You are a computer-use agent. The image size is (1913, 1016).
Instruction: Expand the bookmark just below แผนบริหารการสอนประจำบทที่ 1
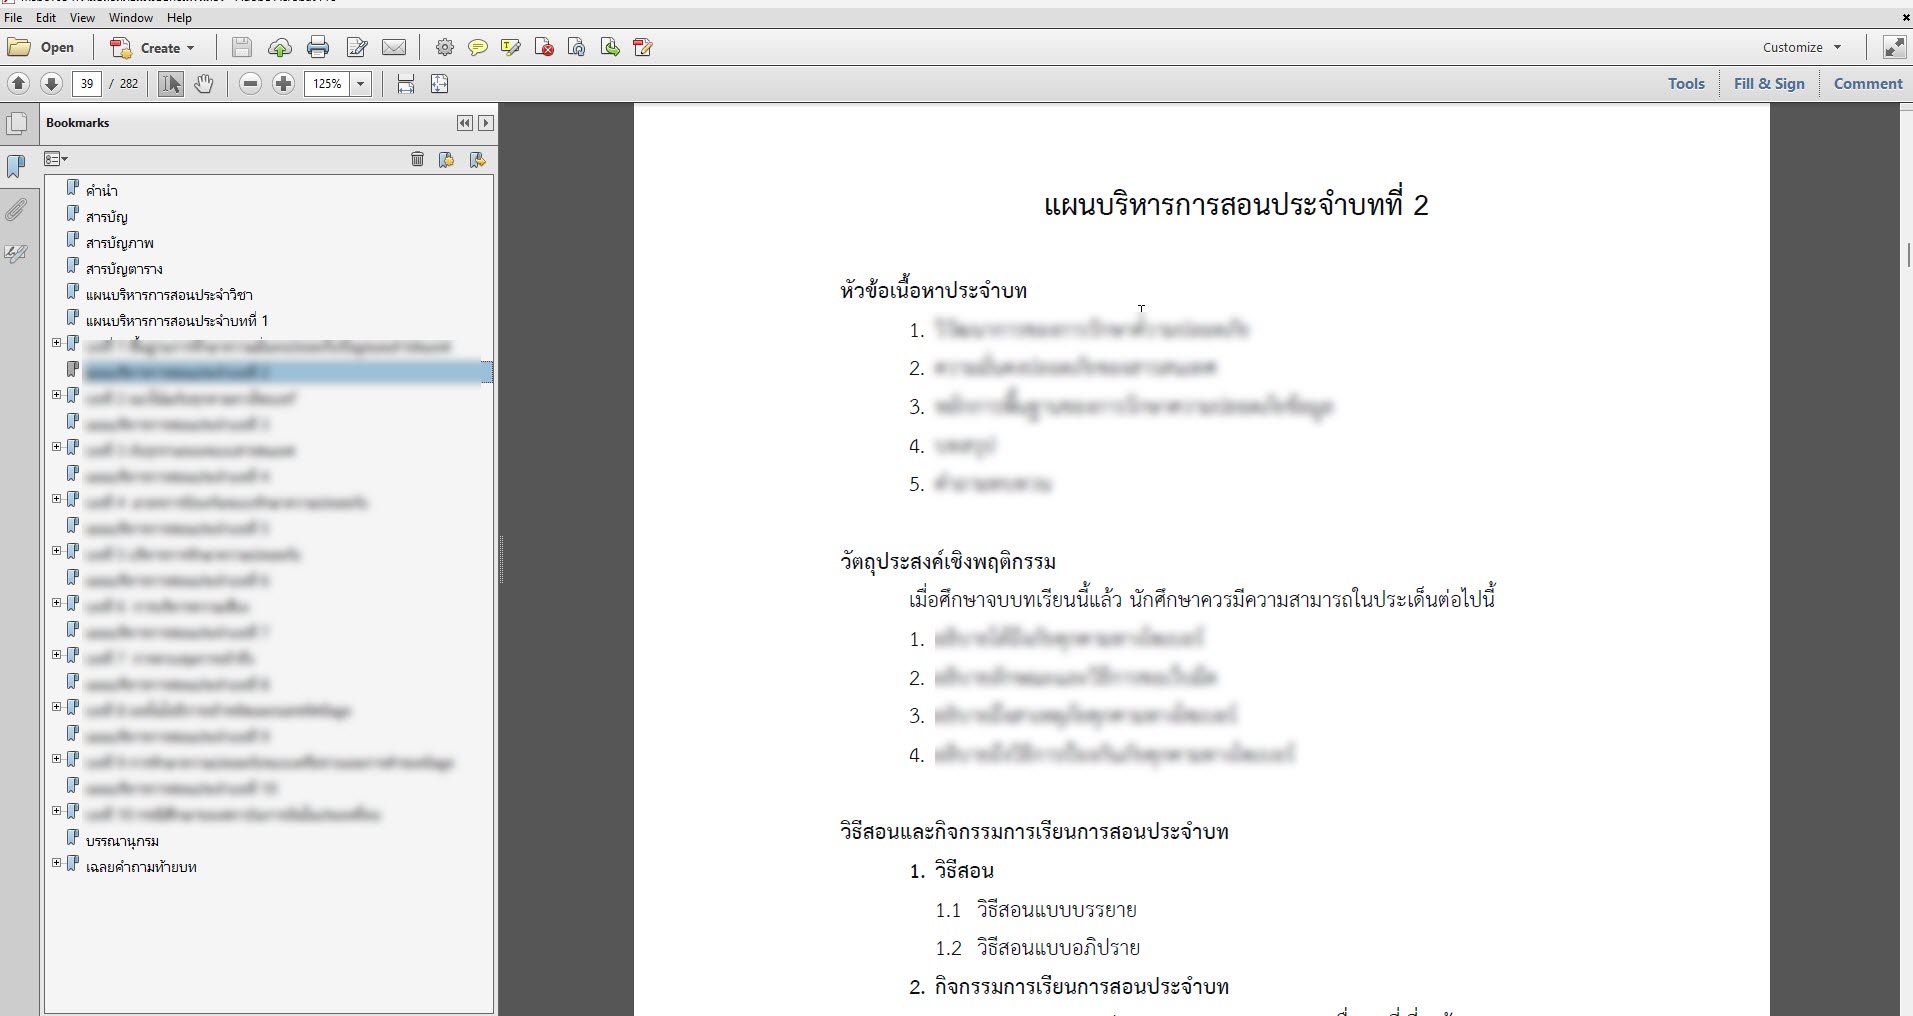tap(57, 342)
